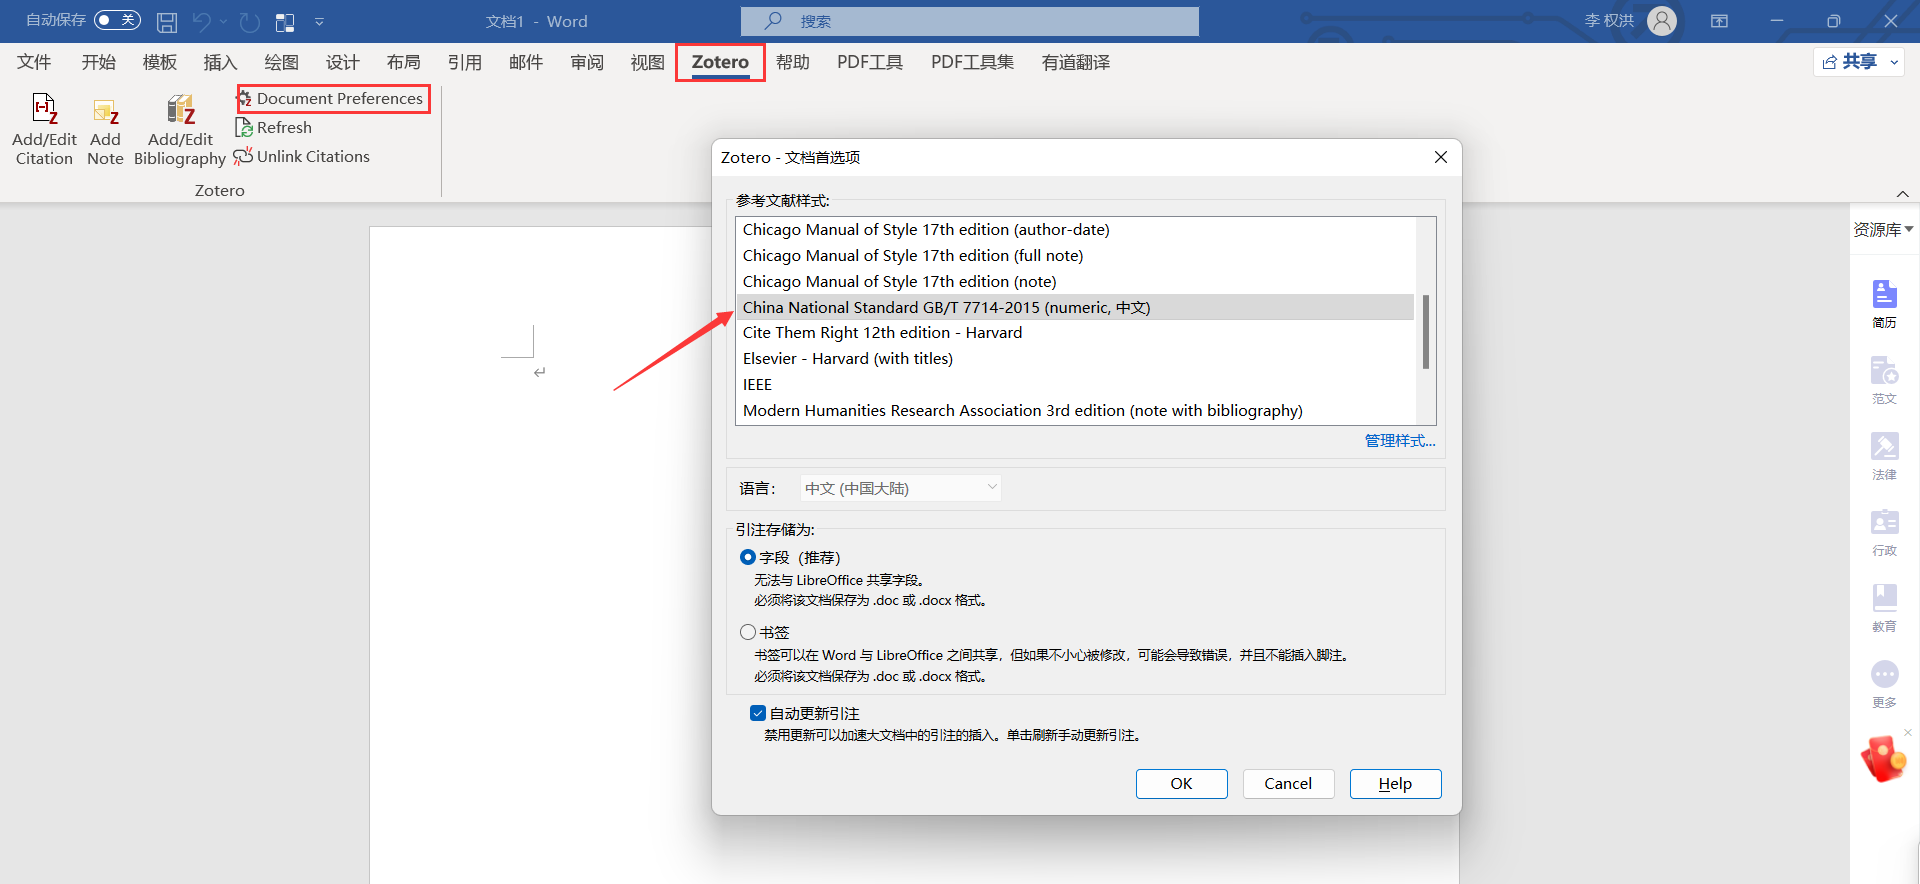Click Unlink Citations
Image resolution: width=1920 pixels, height=884 pixels.
click(302, 156)
